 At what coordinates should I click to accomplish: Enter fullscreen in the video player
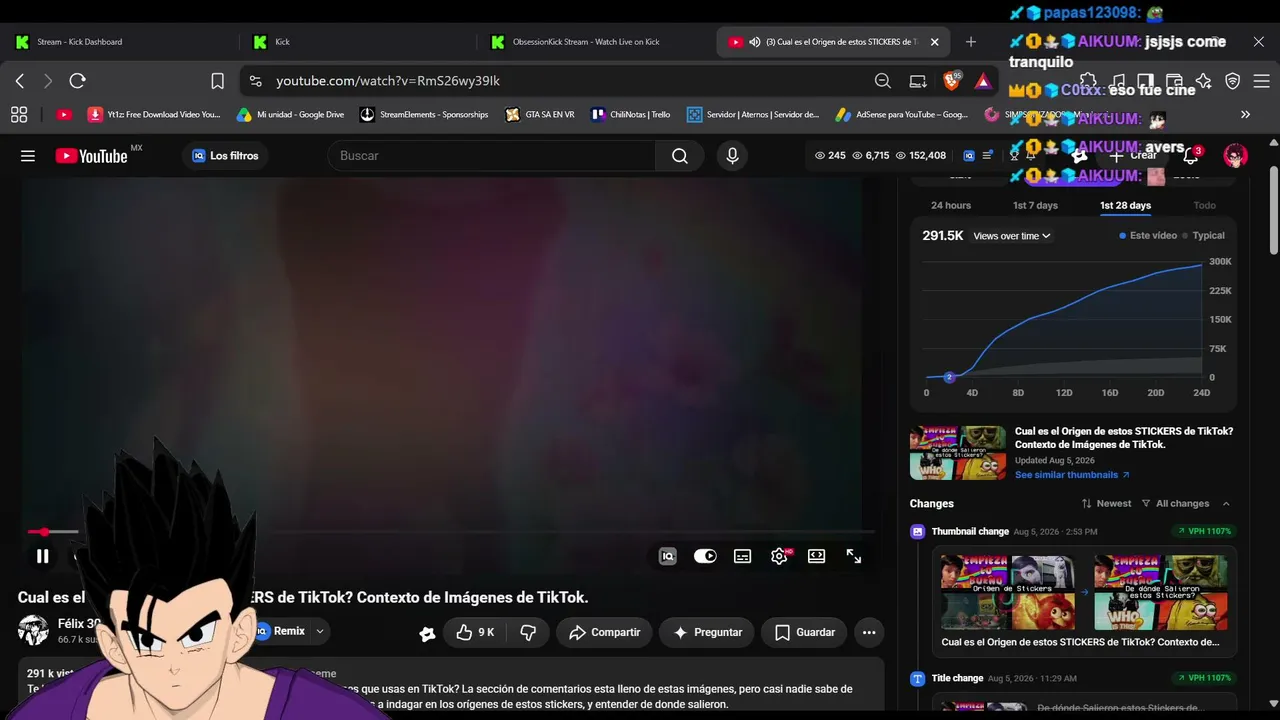854,556
